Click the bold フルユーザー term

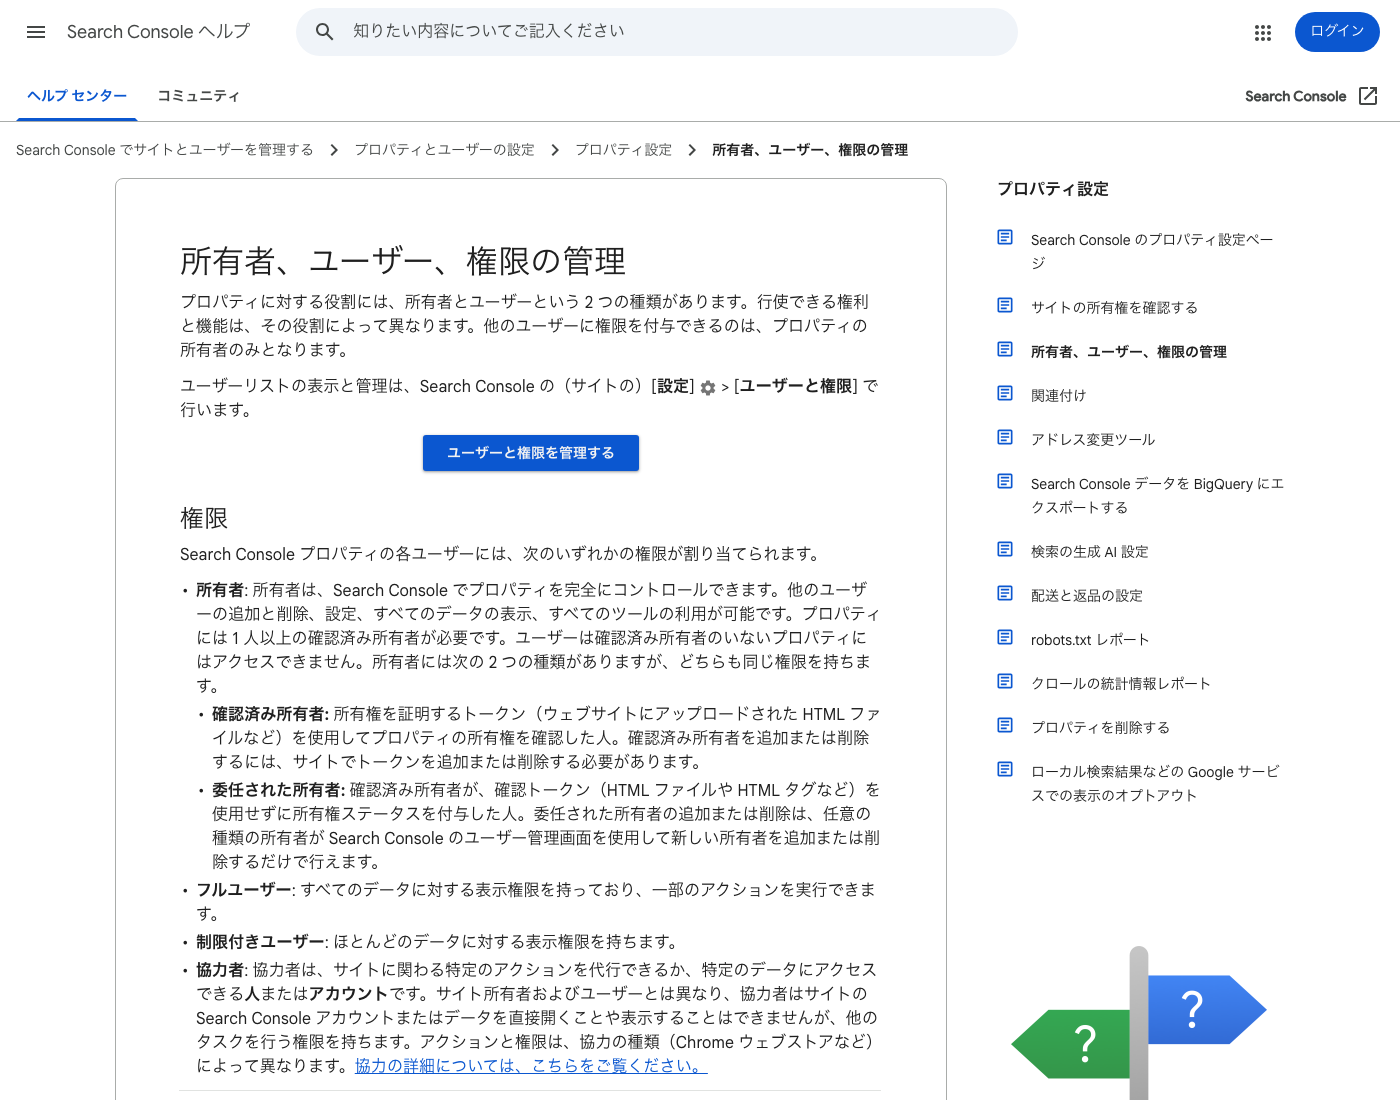(244, 890)
